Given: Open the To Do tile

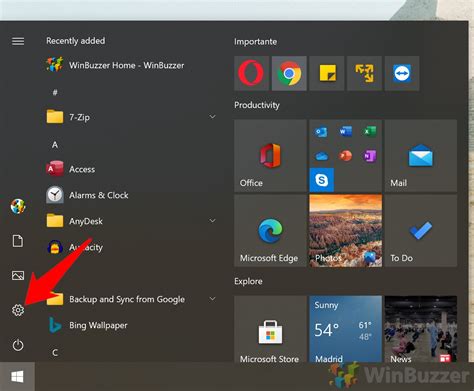Looking at the screenshot, I should (421, 231).
